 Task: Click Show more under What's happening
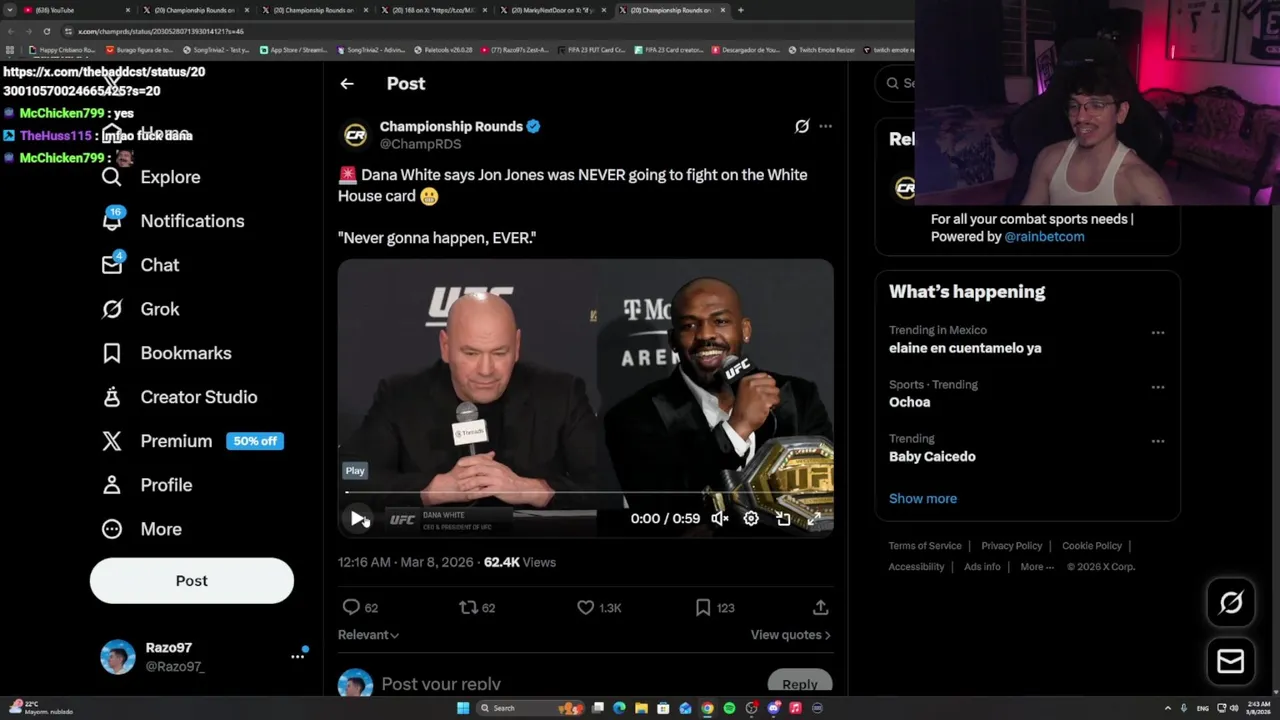(x=923, y=498)
